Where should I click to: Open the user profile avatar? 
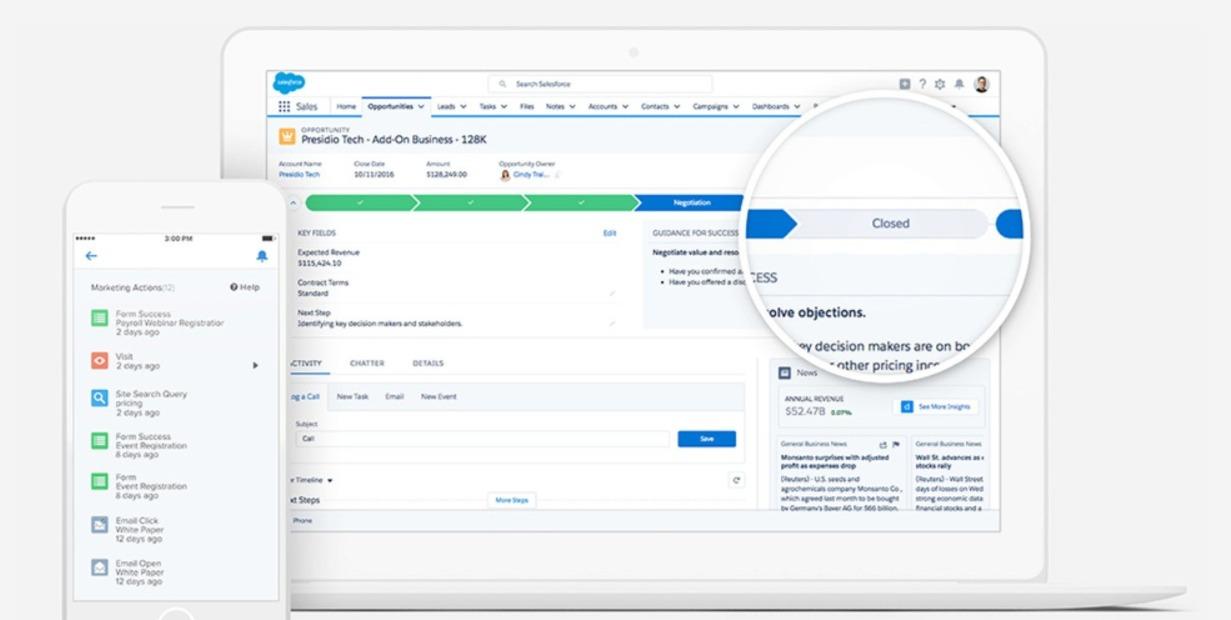(x=982, y=85)
